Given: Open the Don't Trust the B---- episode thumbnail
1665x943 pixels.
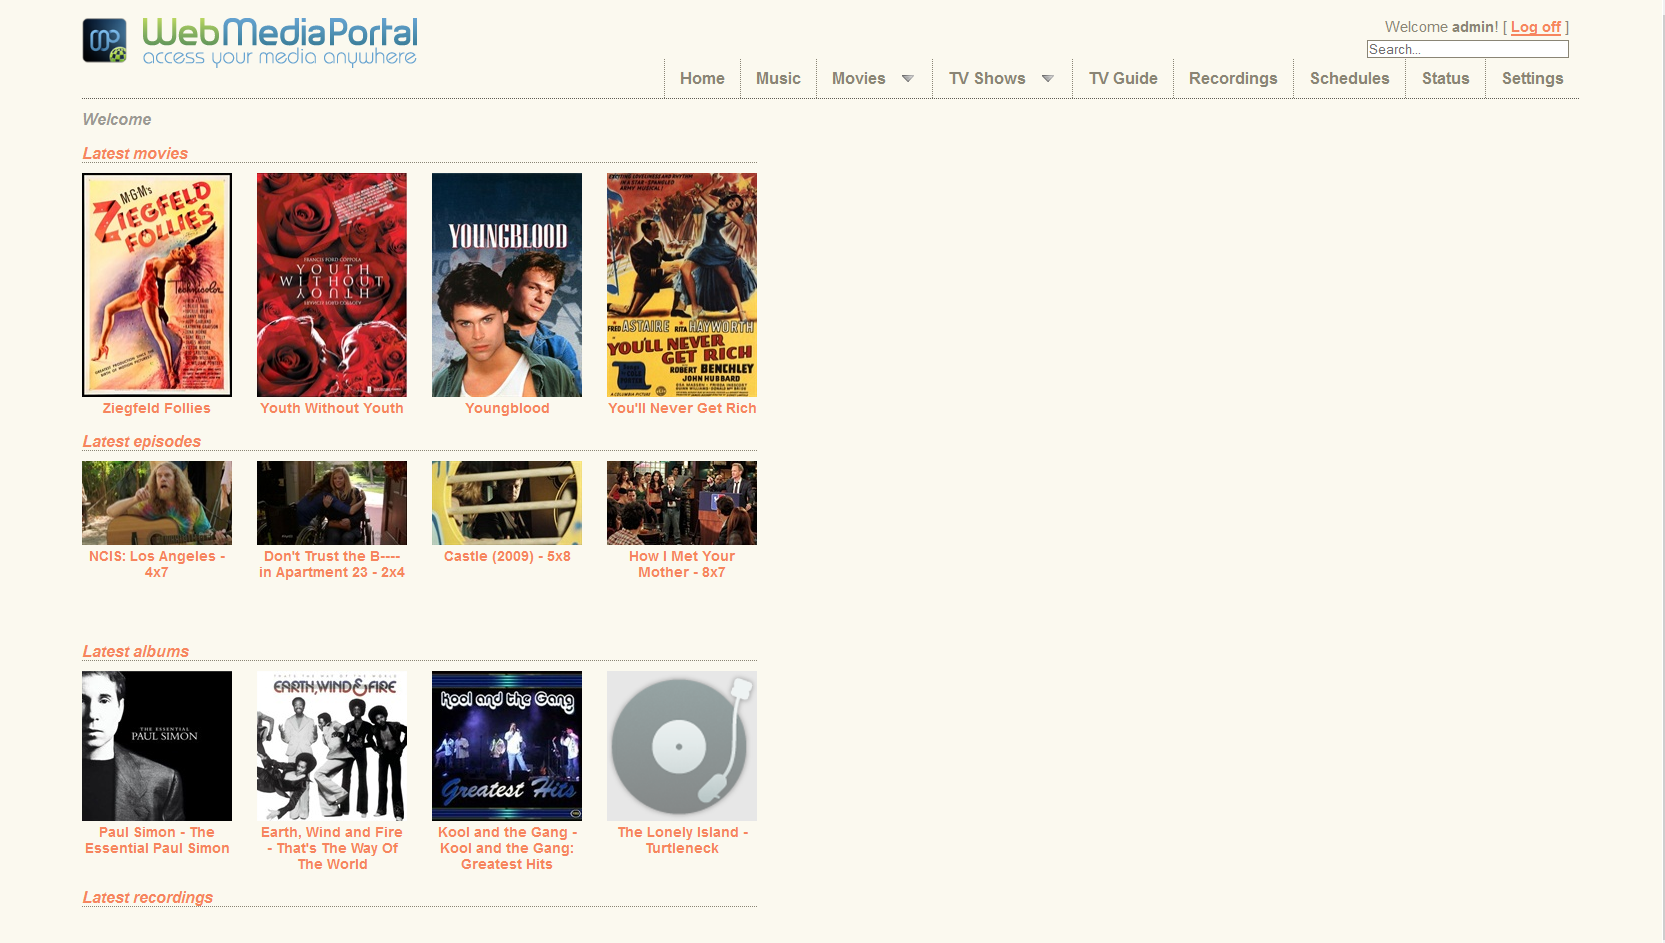Looking at the screenshot, I should [x=332, y=503].
